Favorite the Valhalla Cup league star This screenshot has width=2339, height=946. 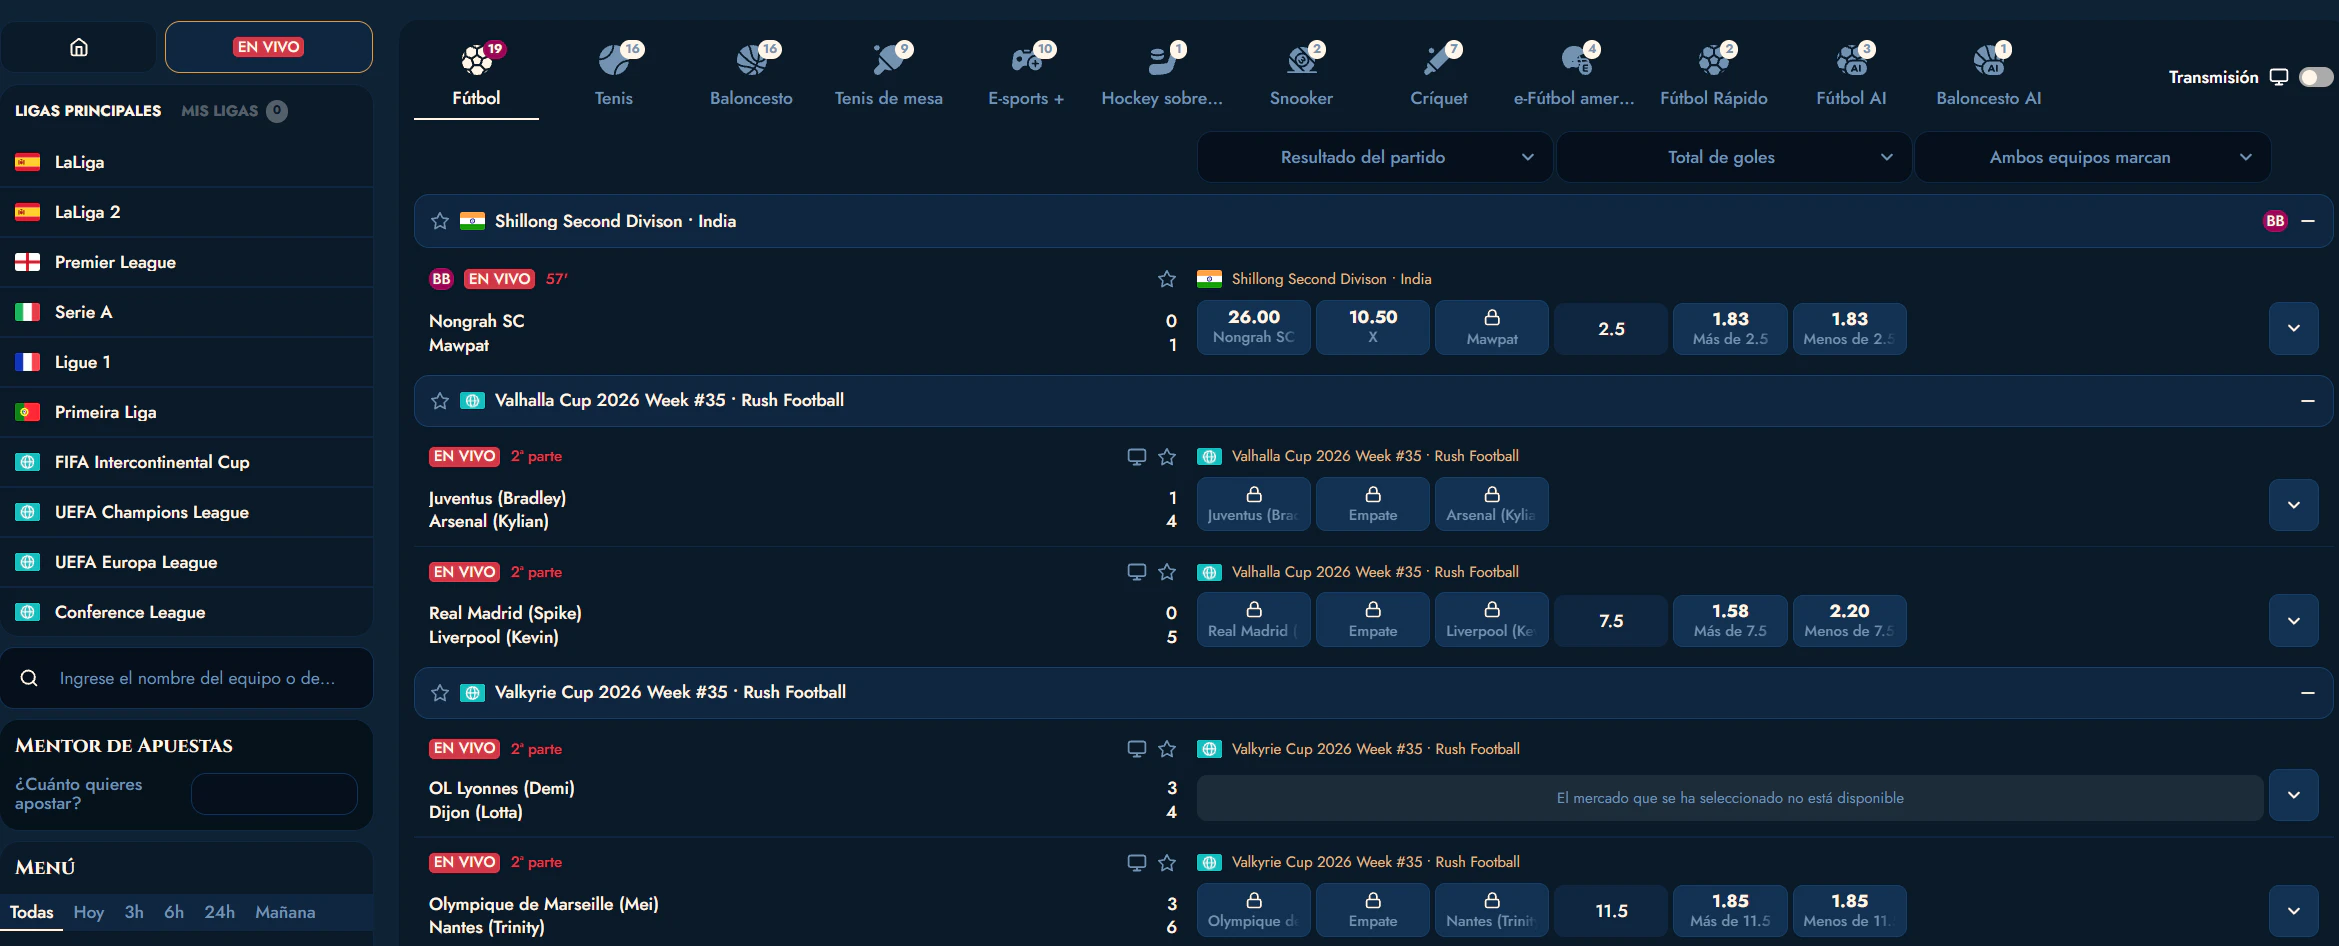[x=440, y=401]
